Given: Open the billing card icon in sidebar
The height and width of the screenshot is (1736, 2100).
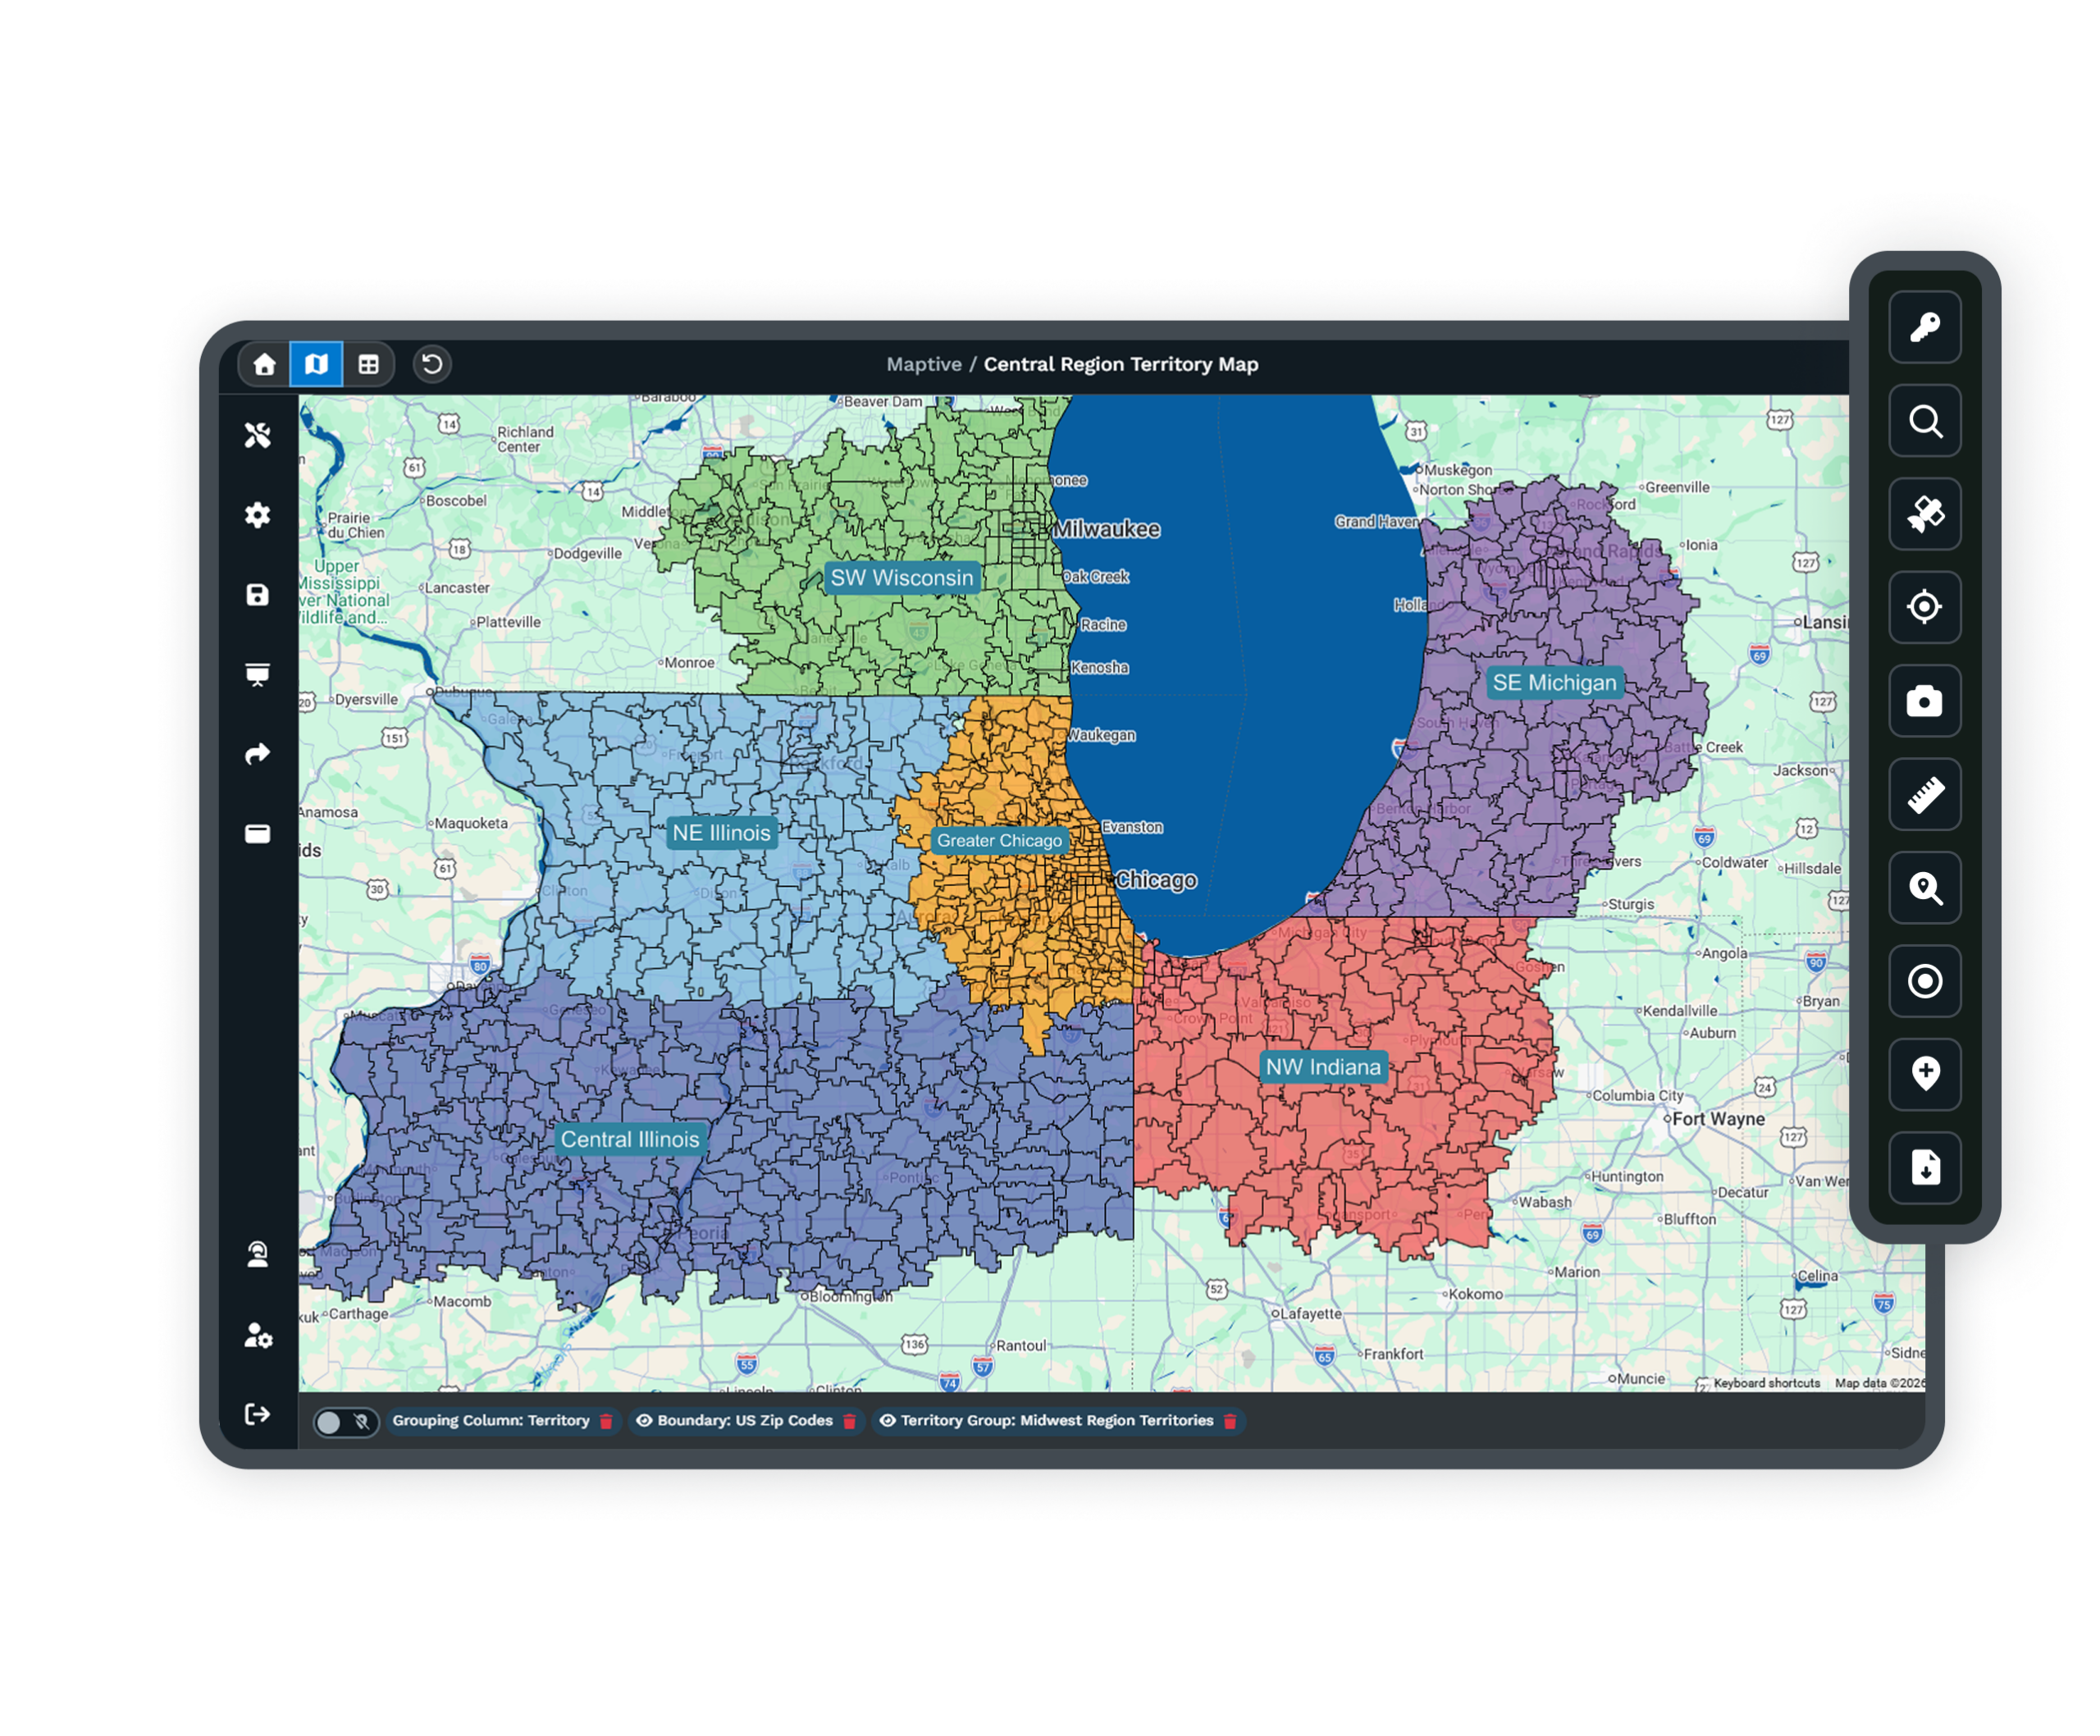Looking at the screenshot, I should [x=258, y=834].
